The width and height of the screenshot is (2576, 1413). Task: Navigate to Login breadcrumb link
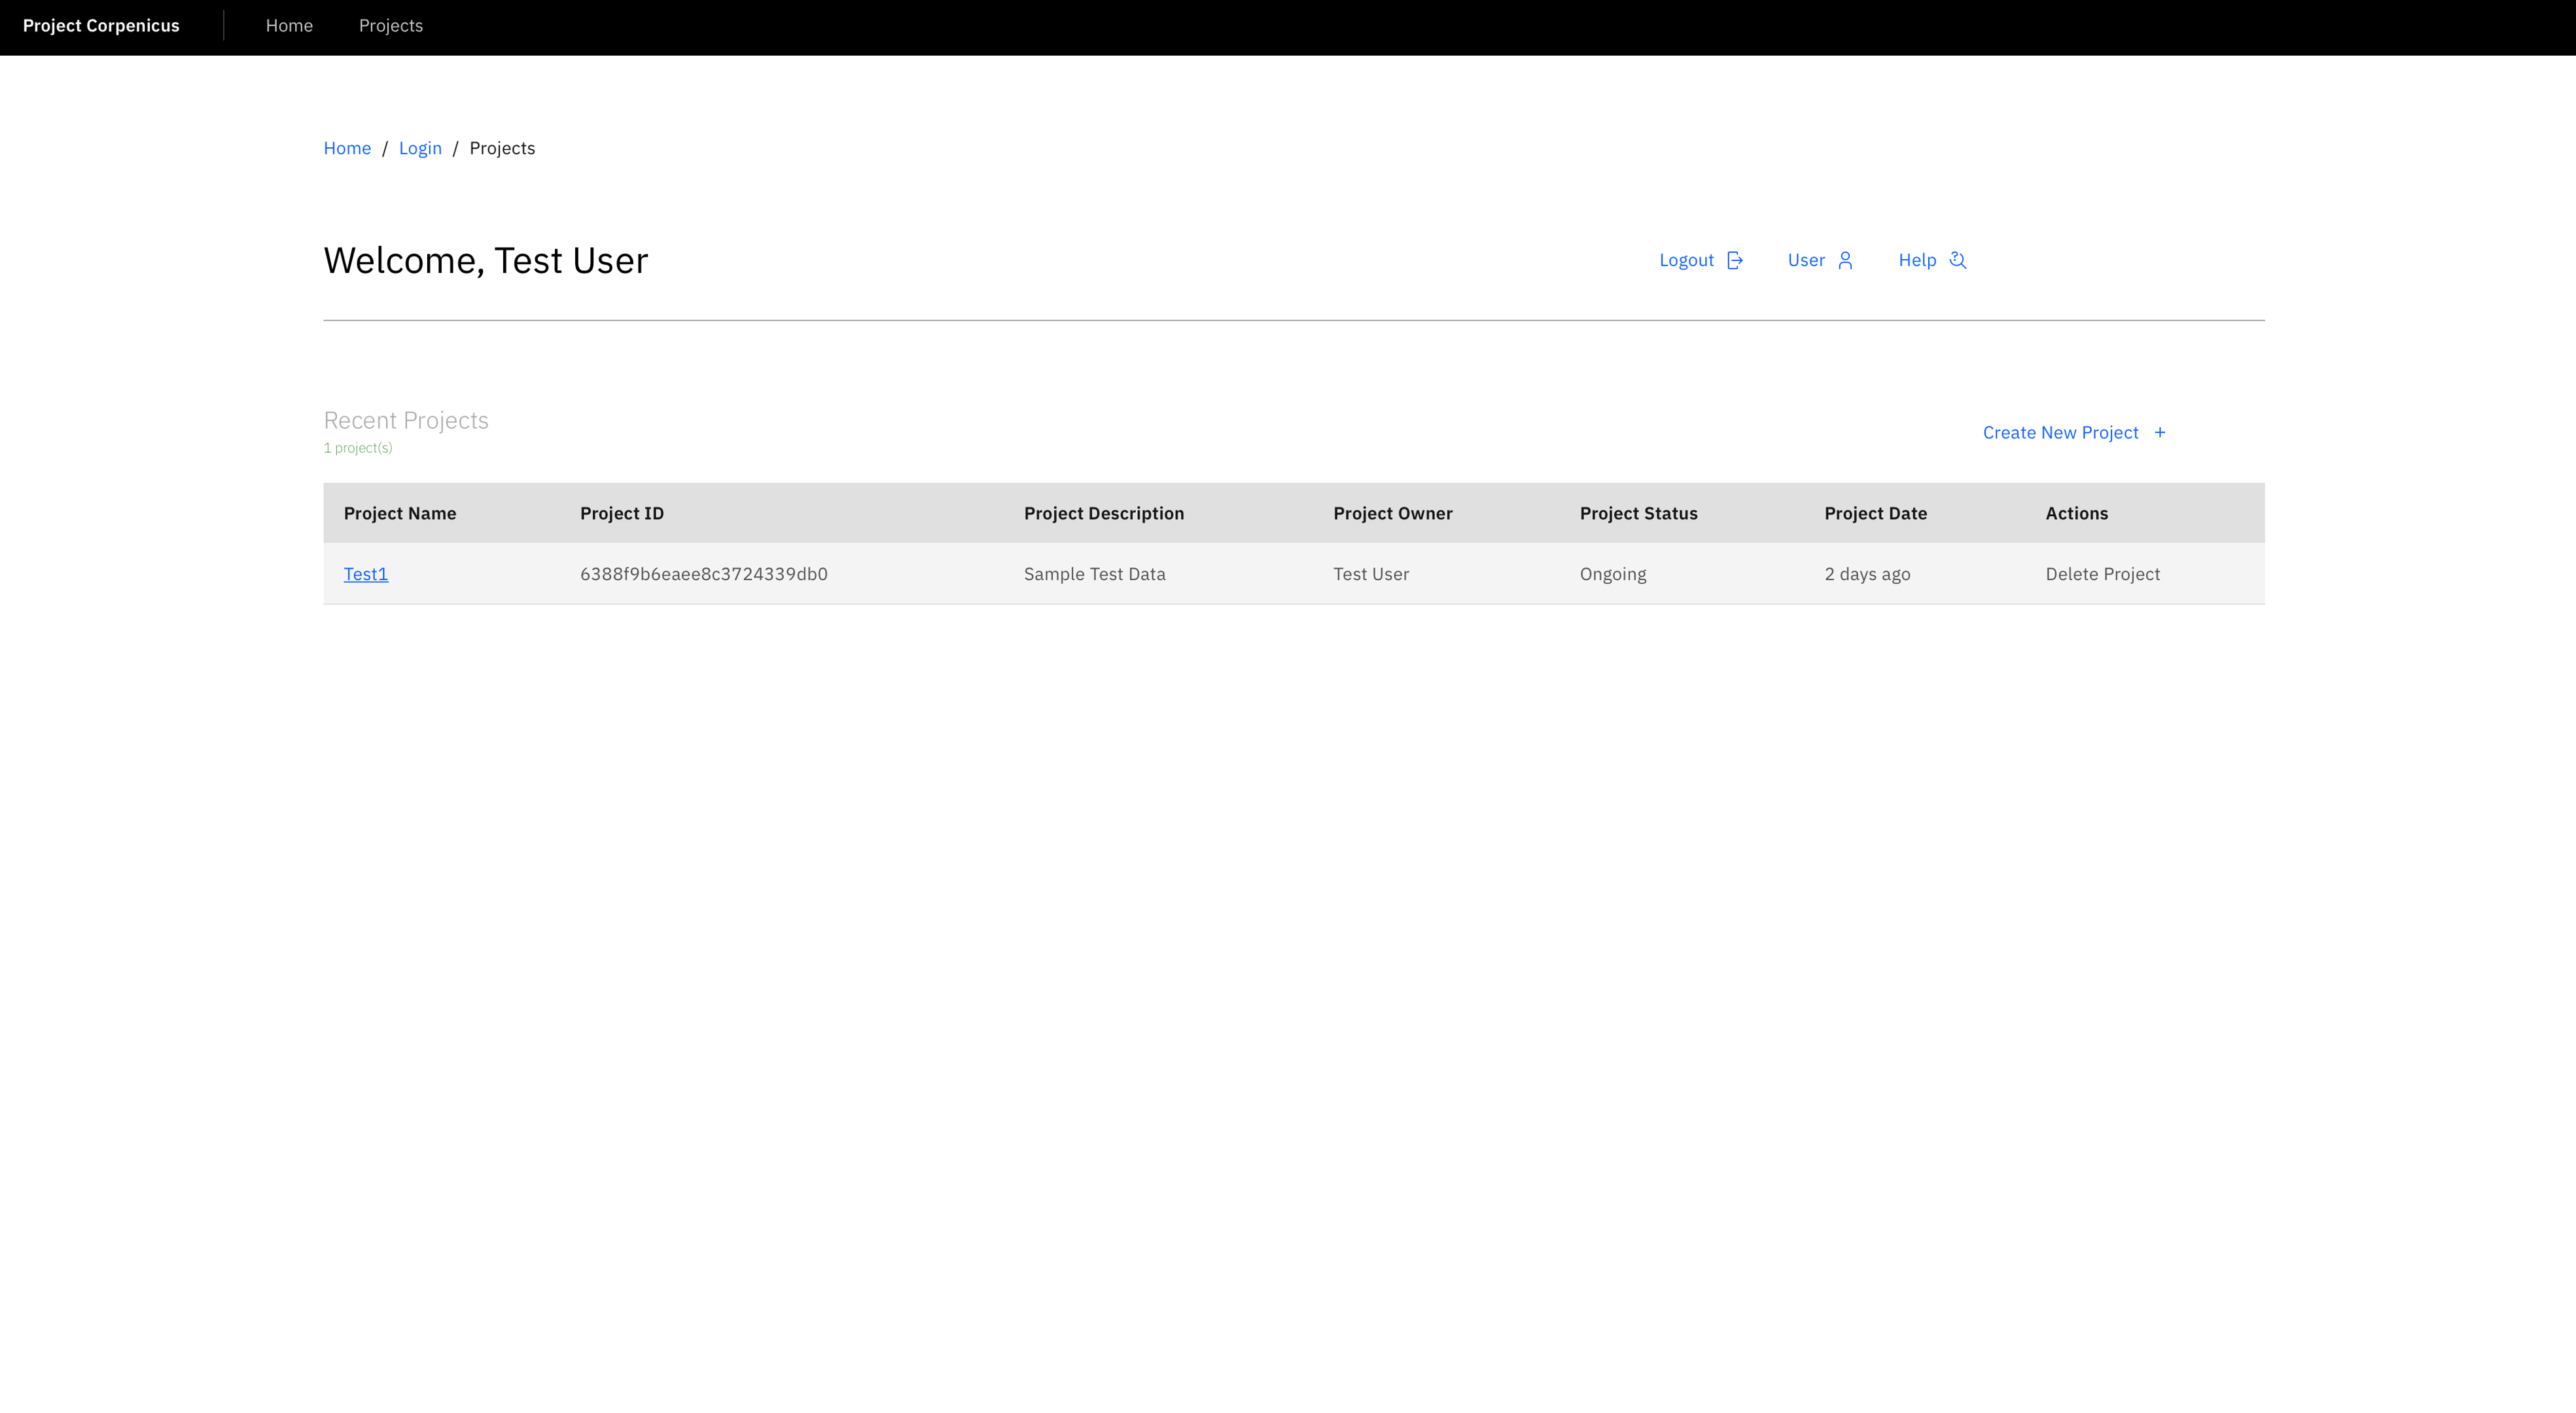pyautogui.click(x=420, y=148)
